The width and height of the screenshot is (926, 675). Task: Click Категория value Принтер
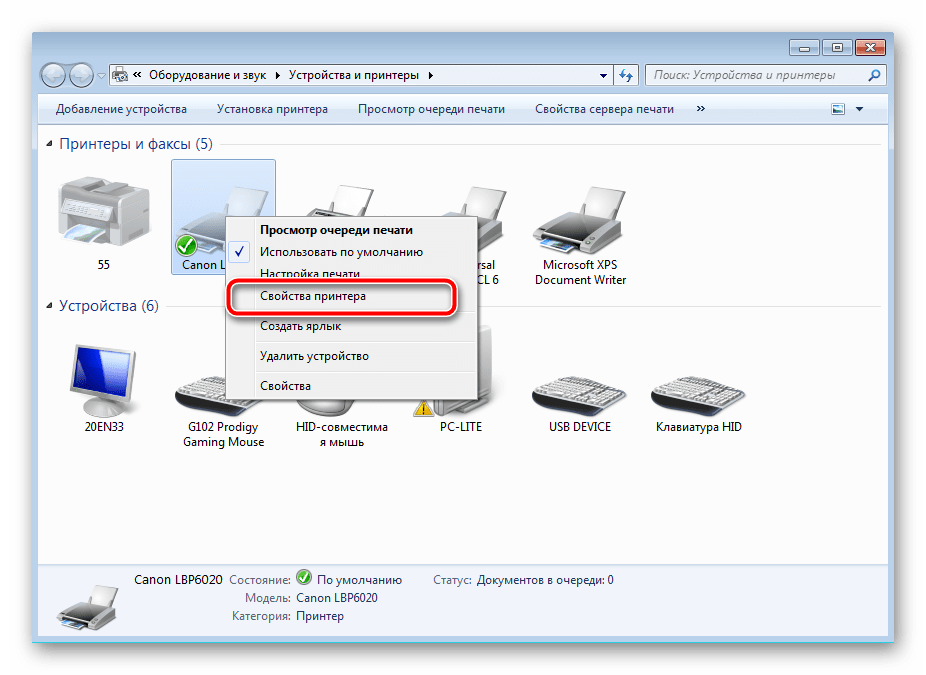click(x=319, y=616)
